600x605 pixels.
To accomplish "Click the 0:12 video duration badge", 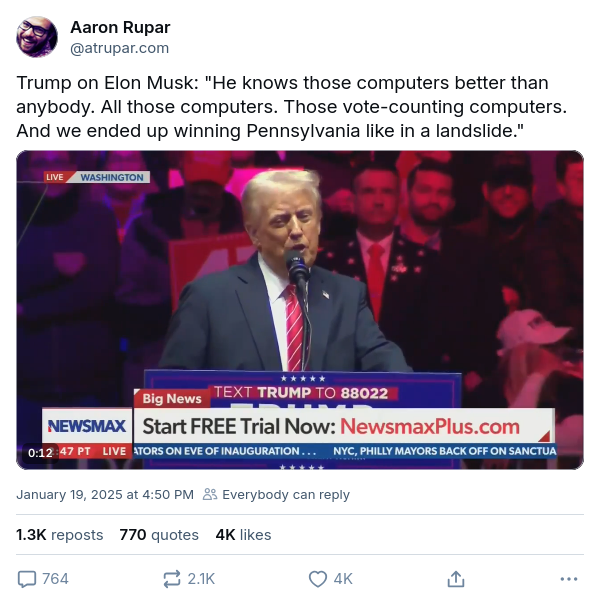I will (40, 452).
